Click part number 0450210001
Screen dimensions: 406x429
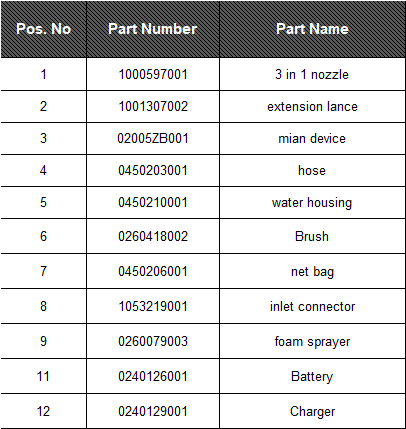[x=153, y=202]
